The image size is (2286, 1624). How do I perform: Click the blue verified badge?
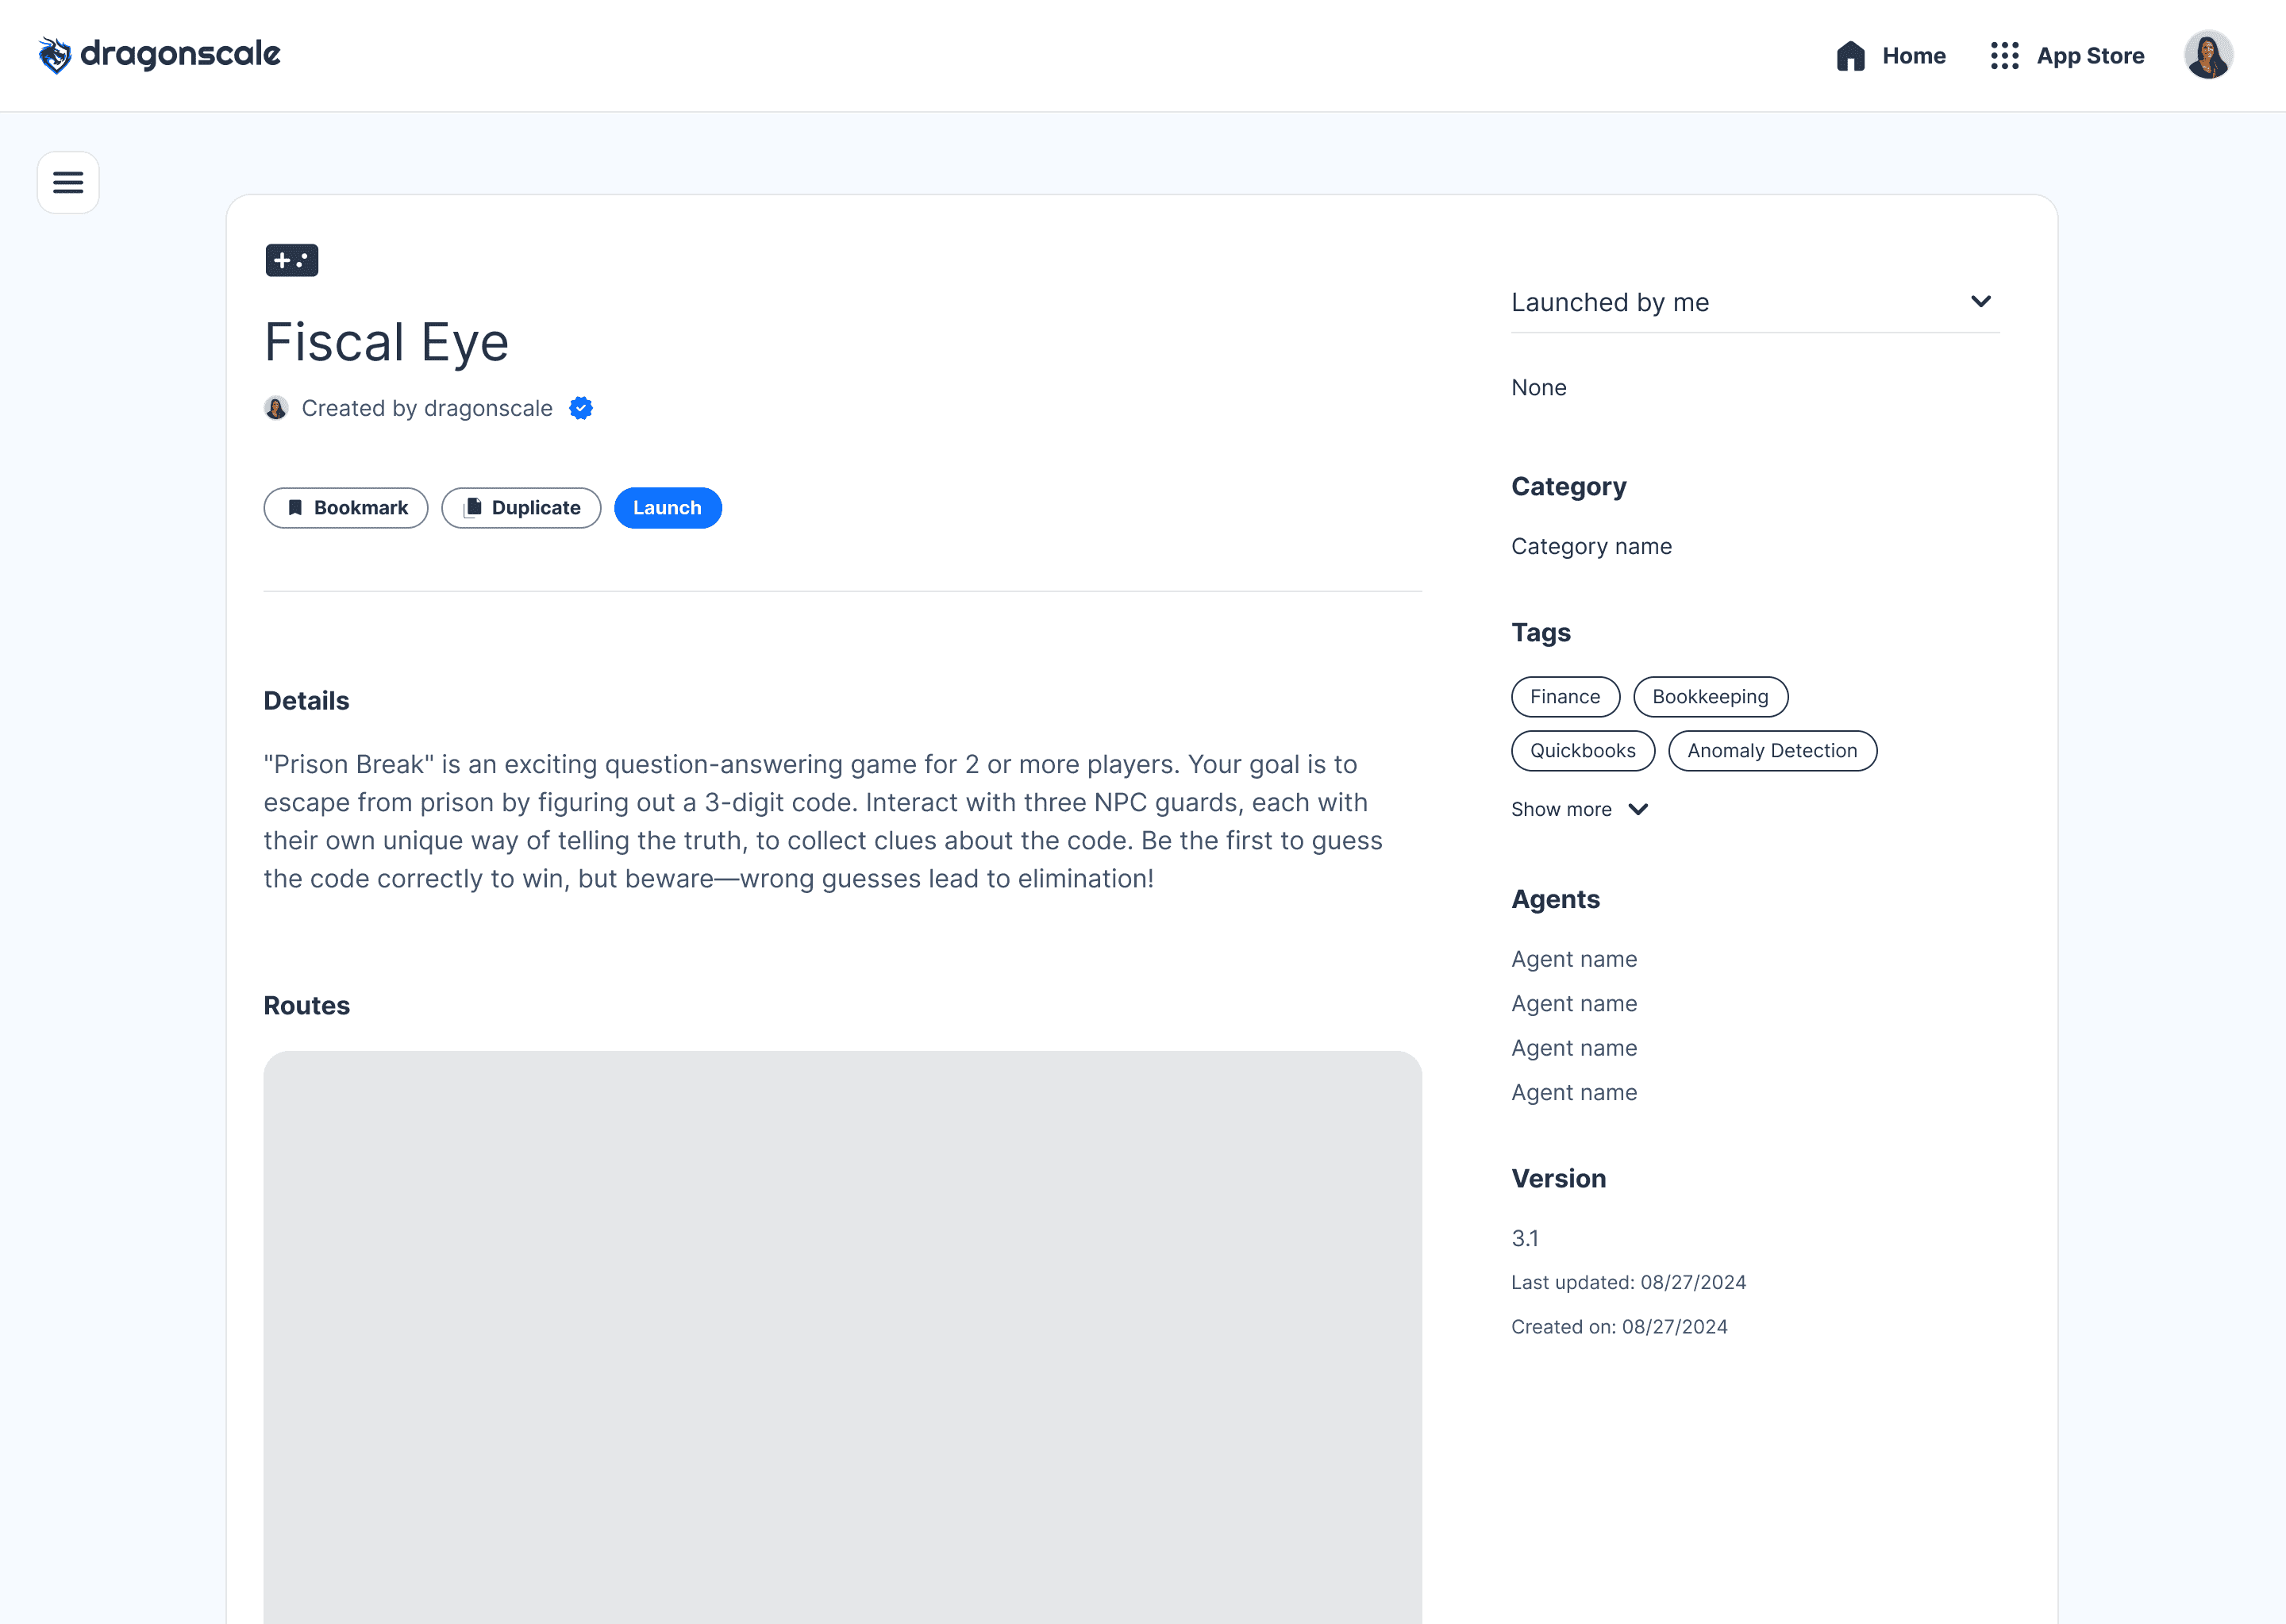[x=581, y=408]
